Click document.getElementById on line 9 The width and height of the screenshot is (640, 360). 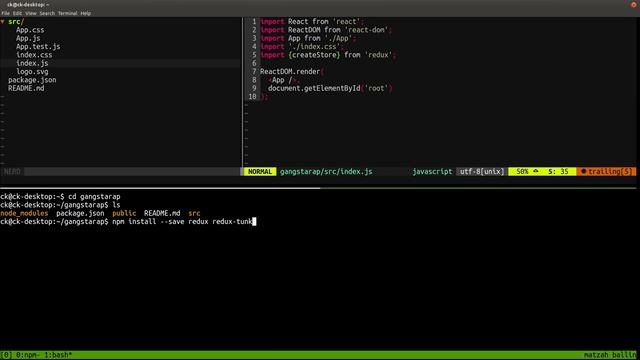click(x=314, y=88)
